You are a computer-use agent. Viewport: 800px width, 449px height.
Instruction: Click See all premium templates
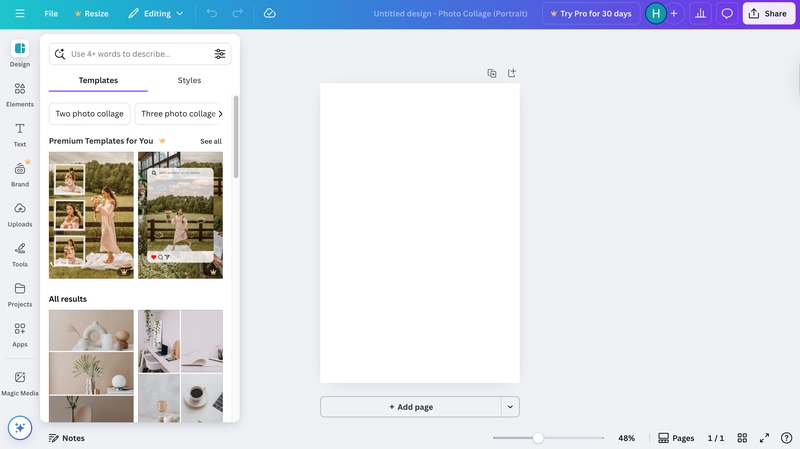coord(211,141)
